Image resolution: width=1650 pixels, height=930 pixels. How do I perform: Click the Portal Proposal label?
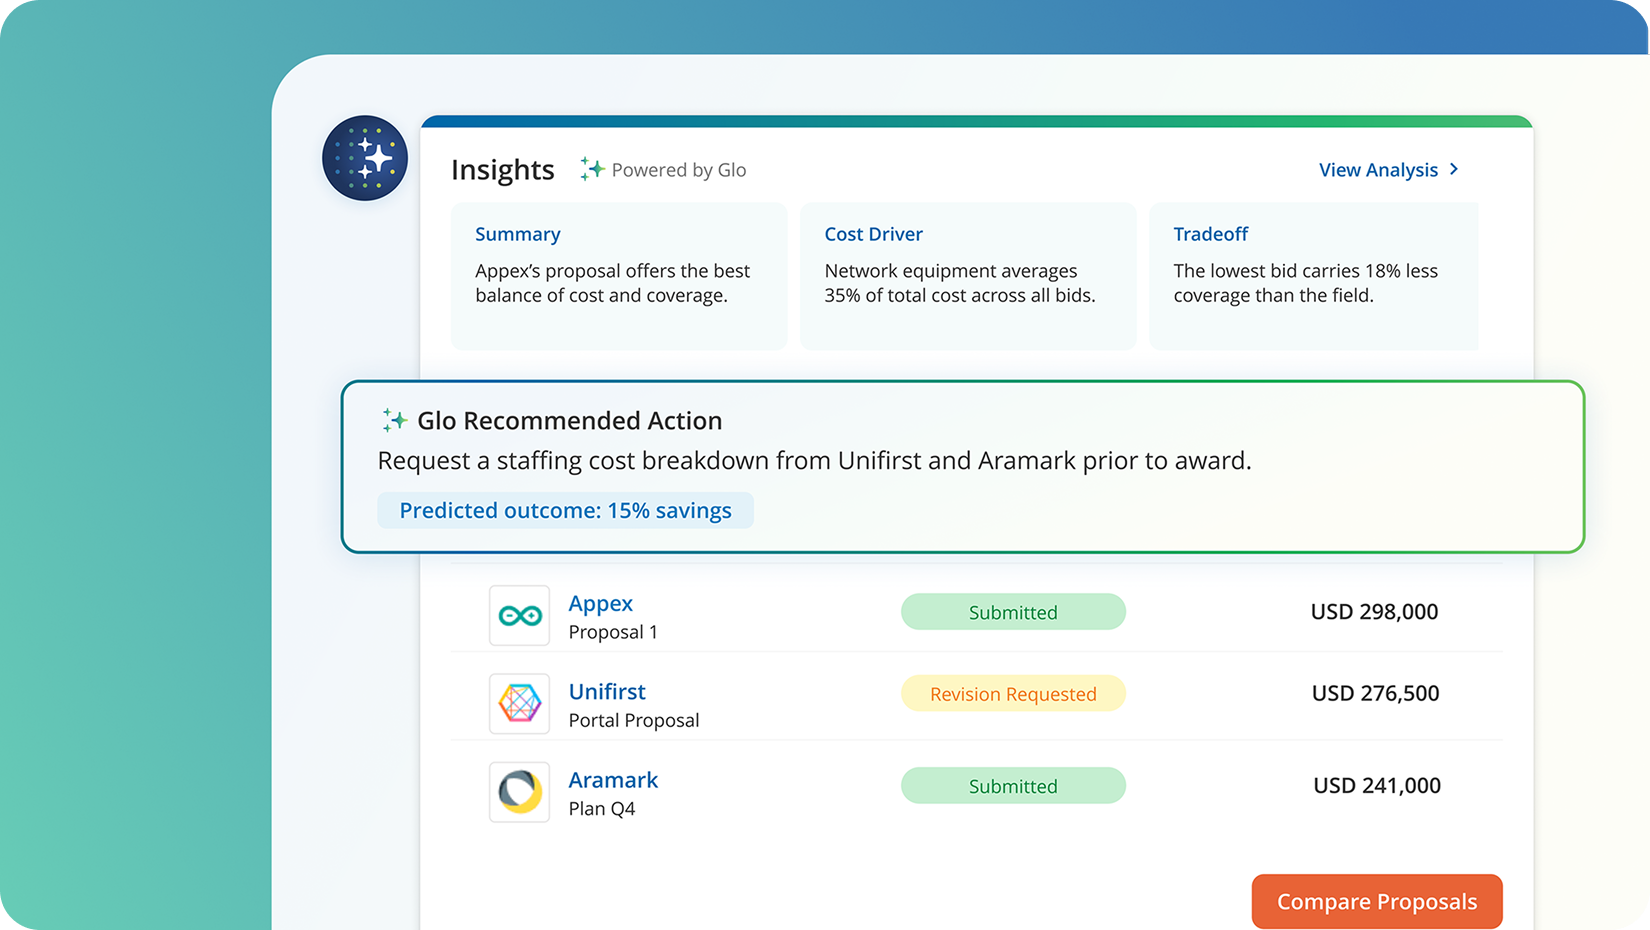click(x=634, y=720)
